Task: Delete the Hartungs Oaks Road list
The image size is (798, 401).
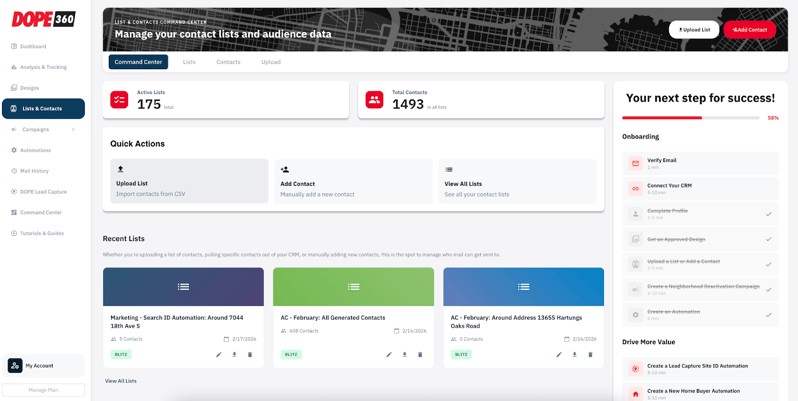Action: click(x=590, y=354)
